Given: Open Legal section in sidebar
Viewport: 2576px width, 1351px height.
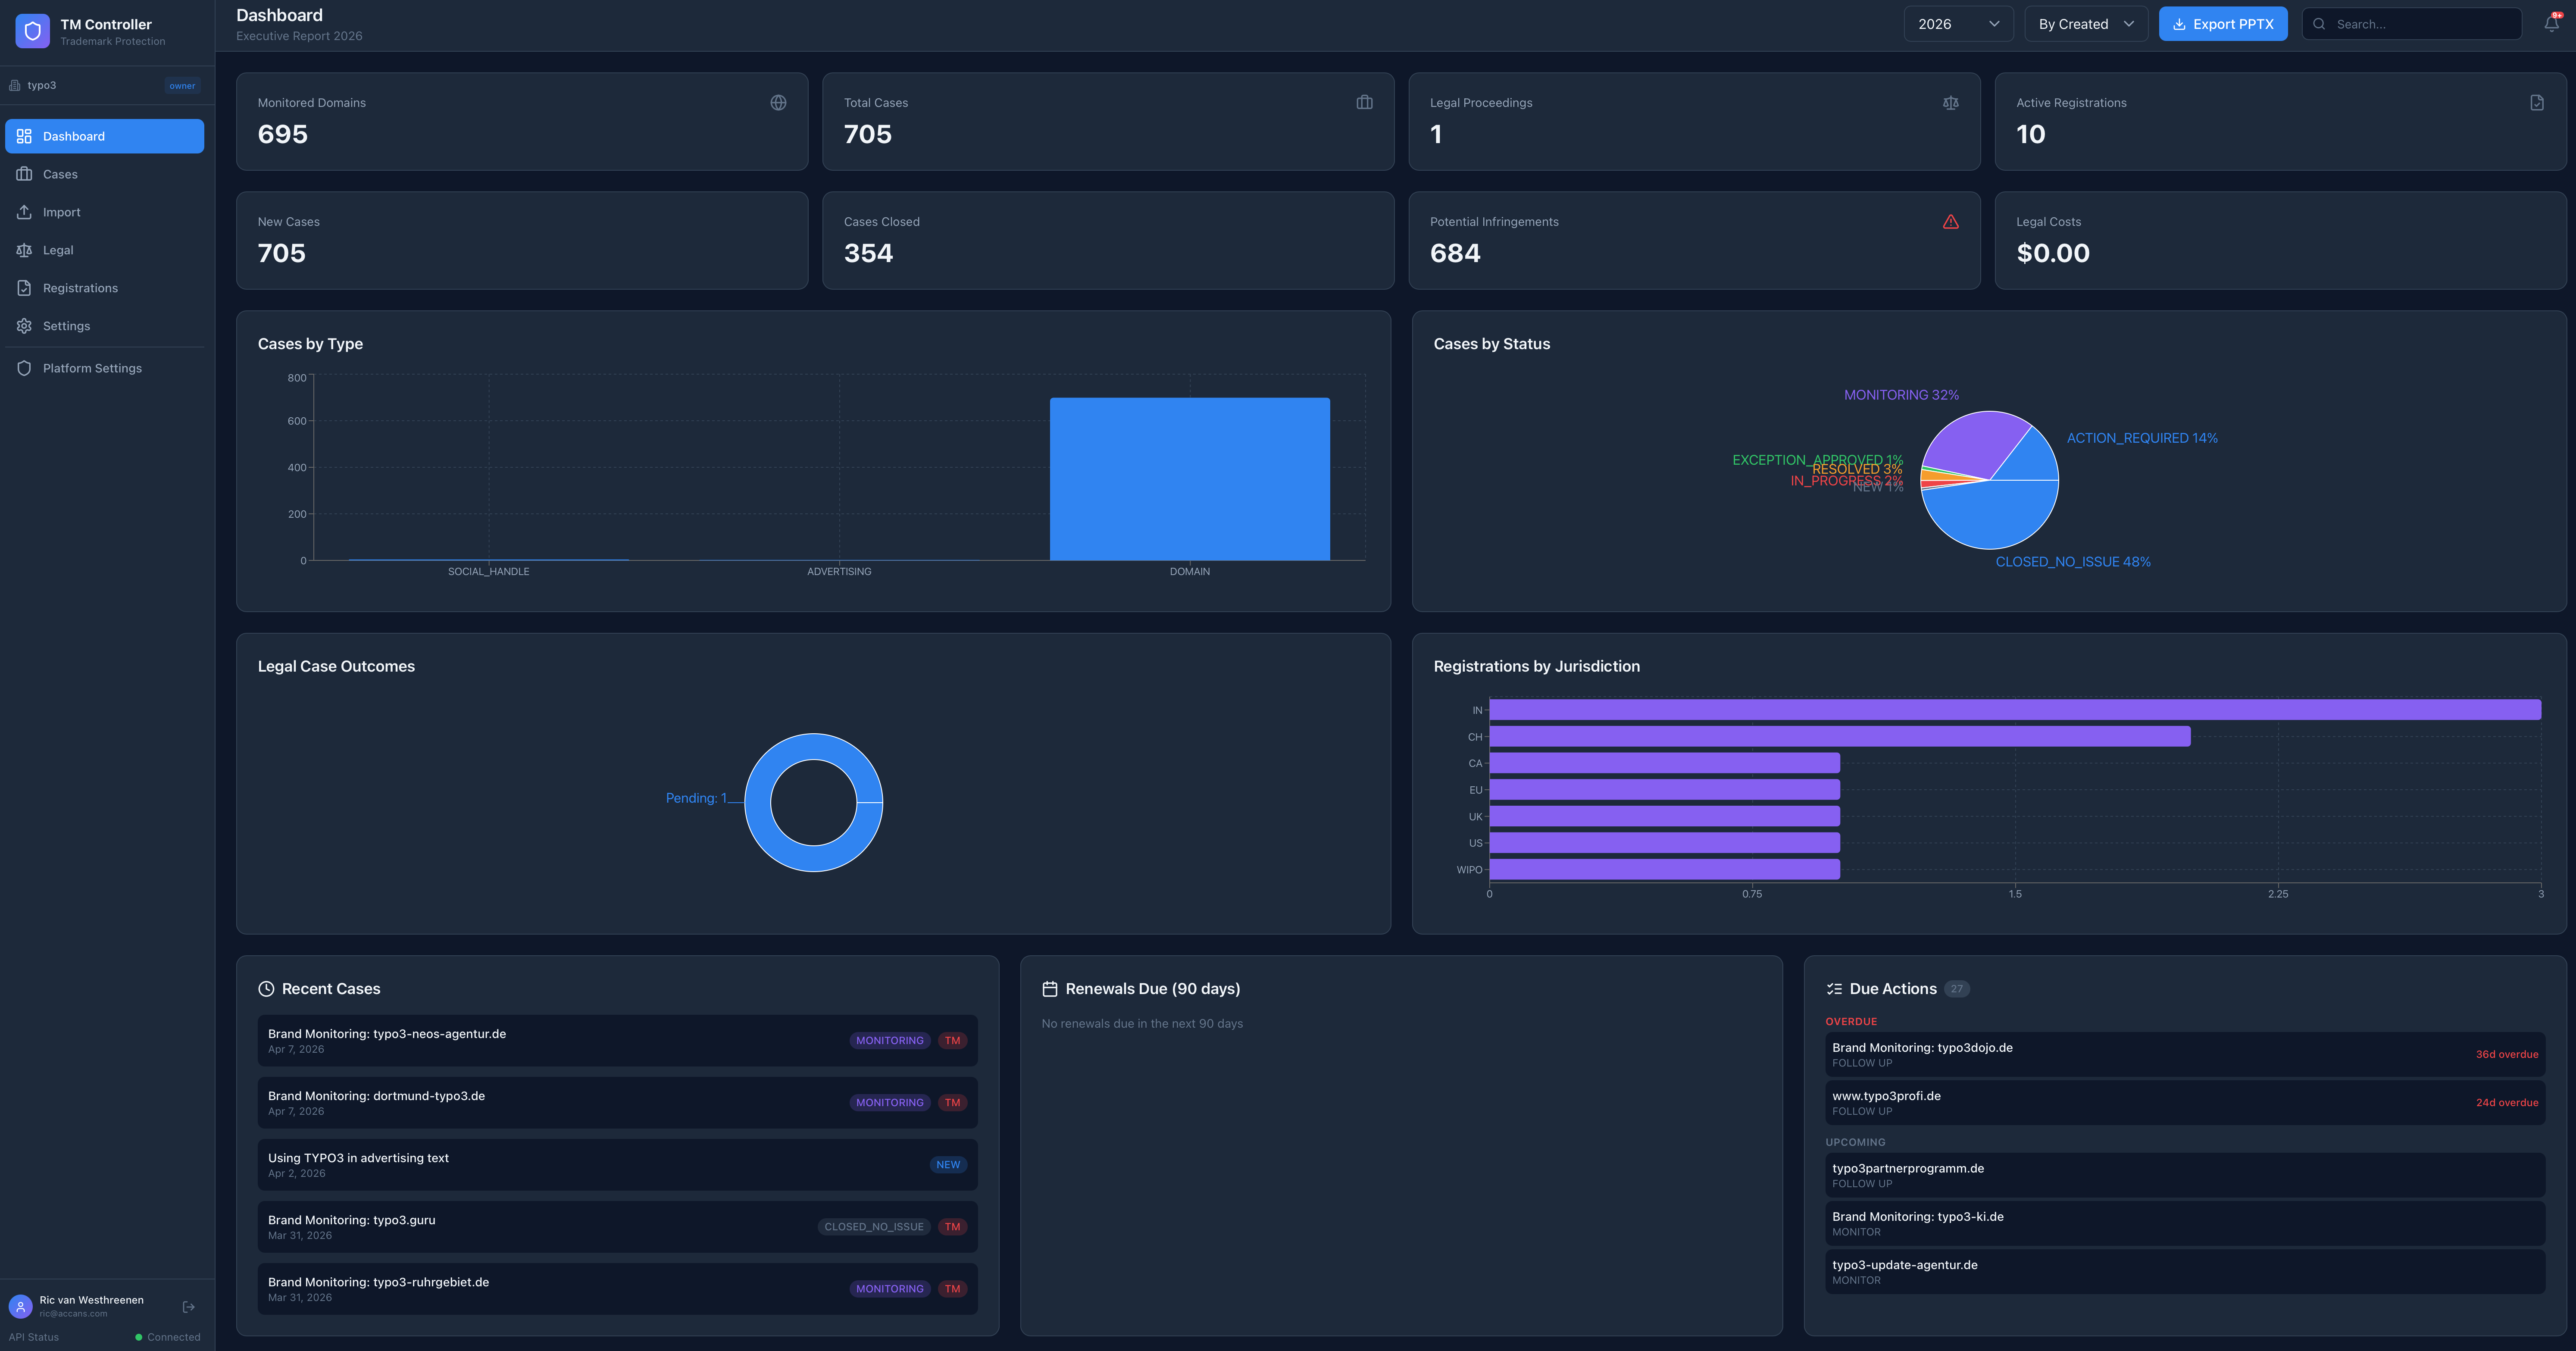Looking at the screenshot, I should point(104,250).
